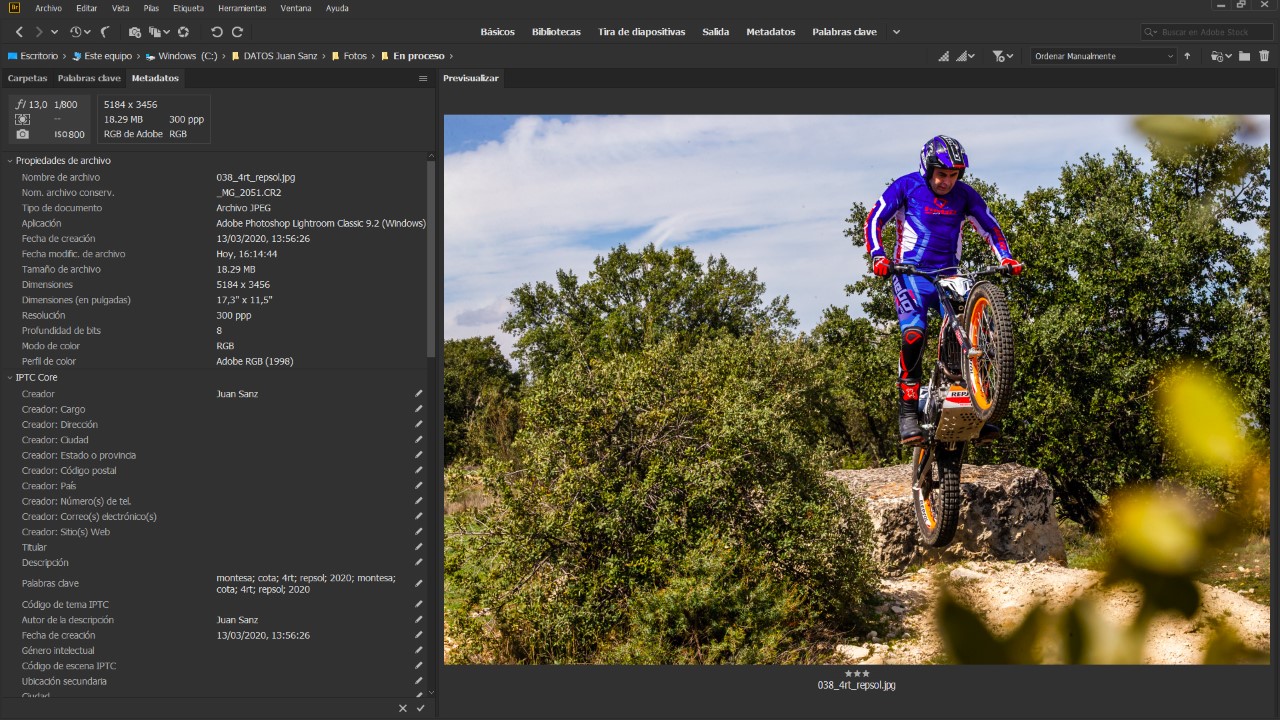Open the recent files clock menu
1280x720 pixels.
point(79,32)
